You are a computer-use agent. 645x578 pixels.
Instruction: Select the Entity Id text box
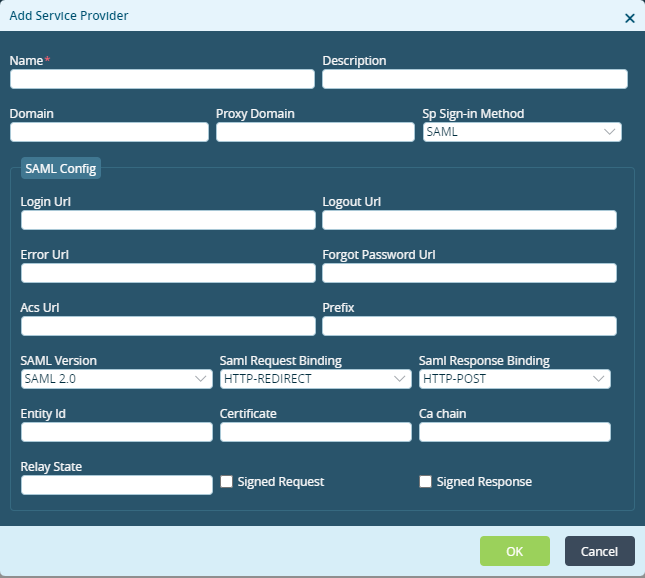117,432
